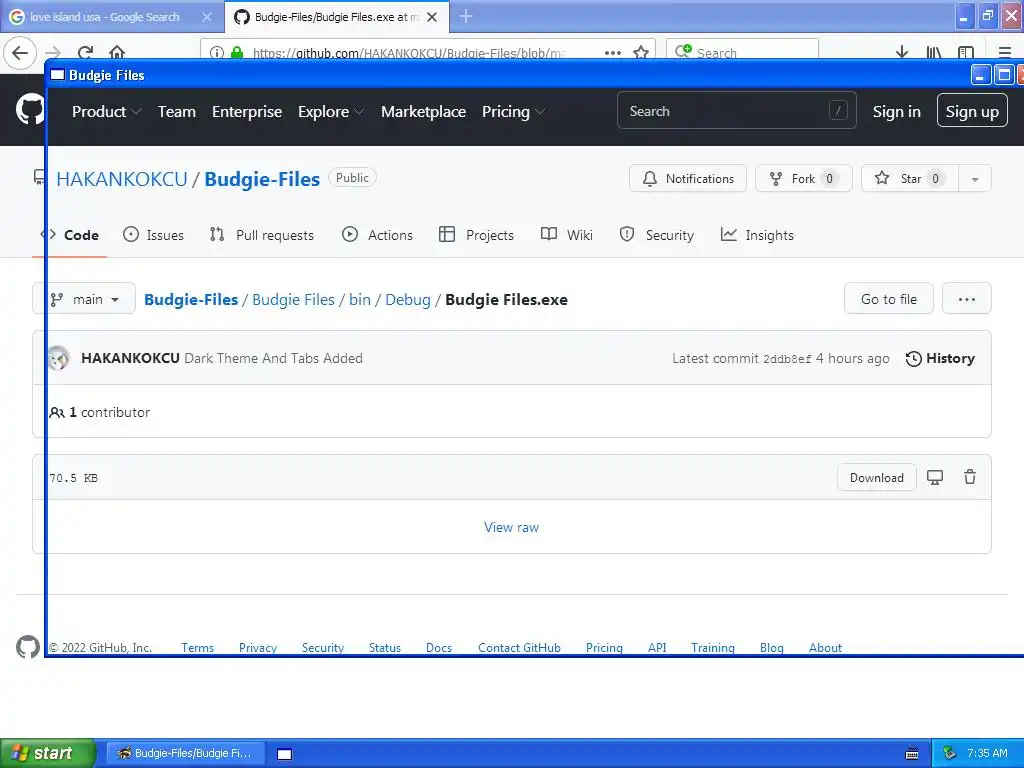Open Star lists dropdown arrow

tap(975, 179)
